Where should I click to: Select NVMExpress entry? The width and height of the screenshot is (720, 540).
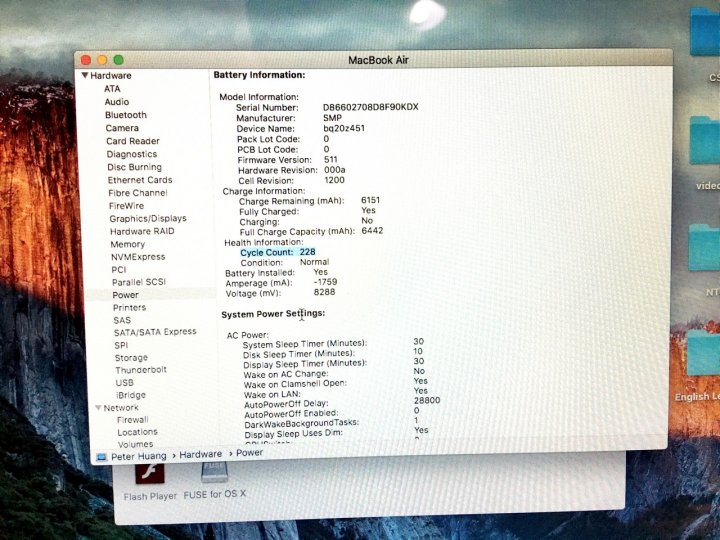138,257
